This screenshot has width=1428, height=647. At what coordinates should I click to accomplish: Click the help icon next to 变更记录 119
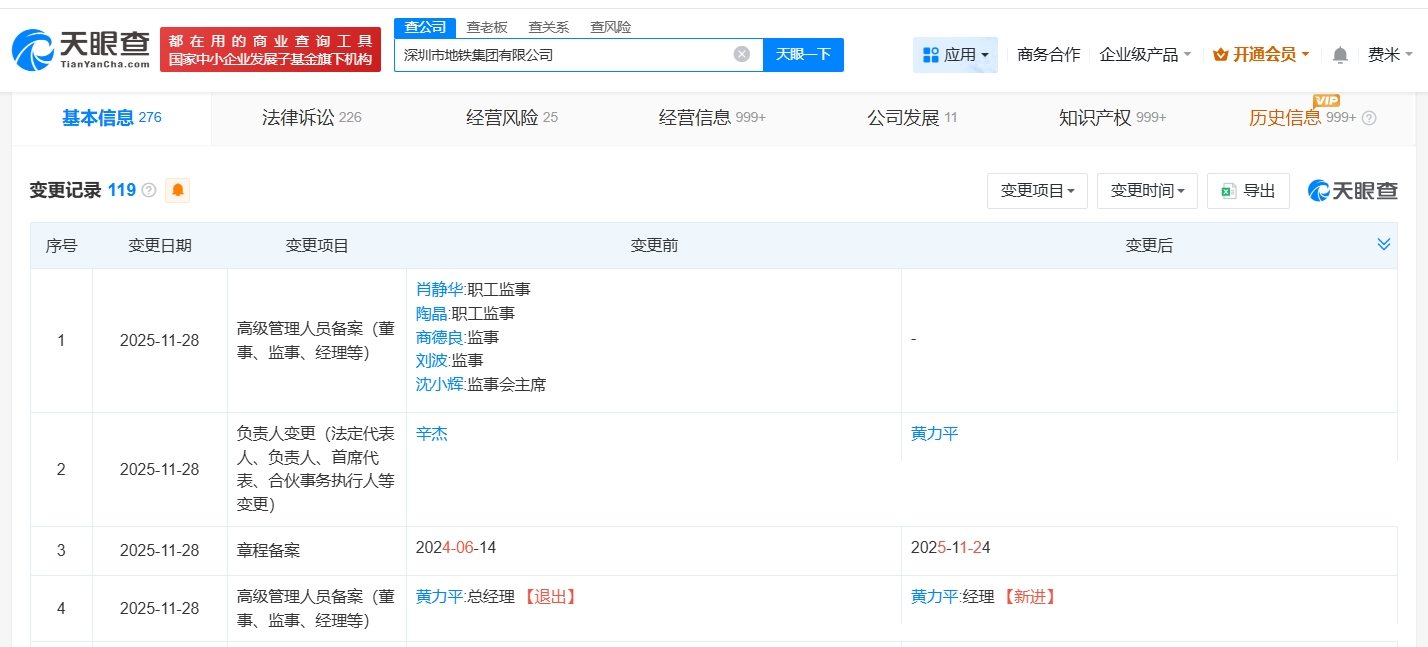[x=149, y=190]
